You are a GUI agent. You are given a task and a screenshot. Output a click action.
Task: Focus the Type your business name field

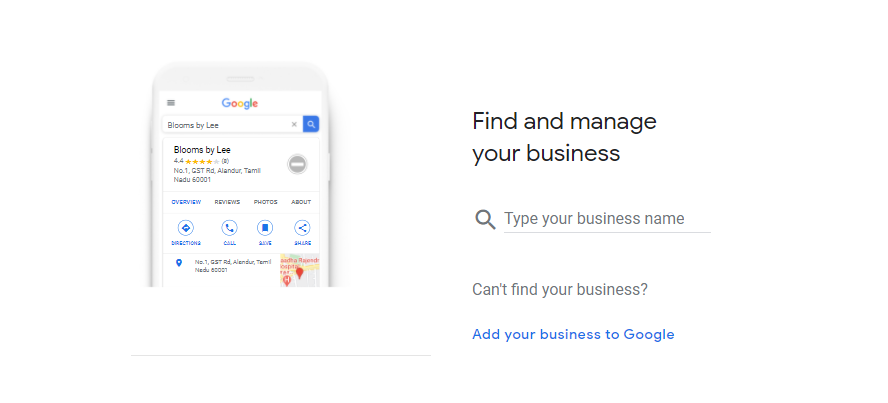(607, 219)
